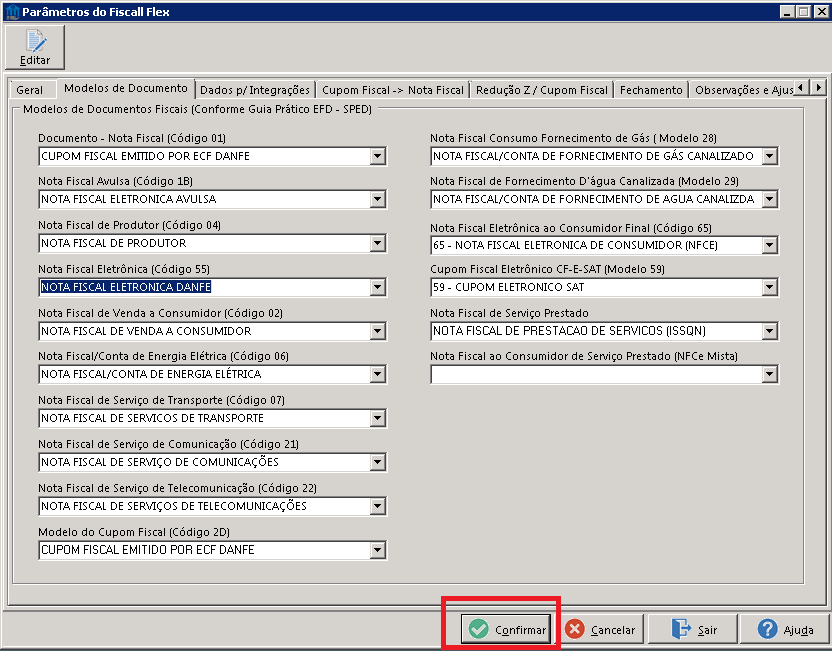This screenshot has width=832, height=651.
Task: Expand the Modelo do Cupom Fiscal (Código 2D) dropdown
Action: coord(377,550)
